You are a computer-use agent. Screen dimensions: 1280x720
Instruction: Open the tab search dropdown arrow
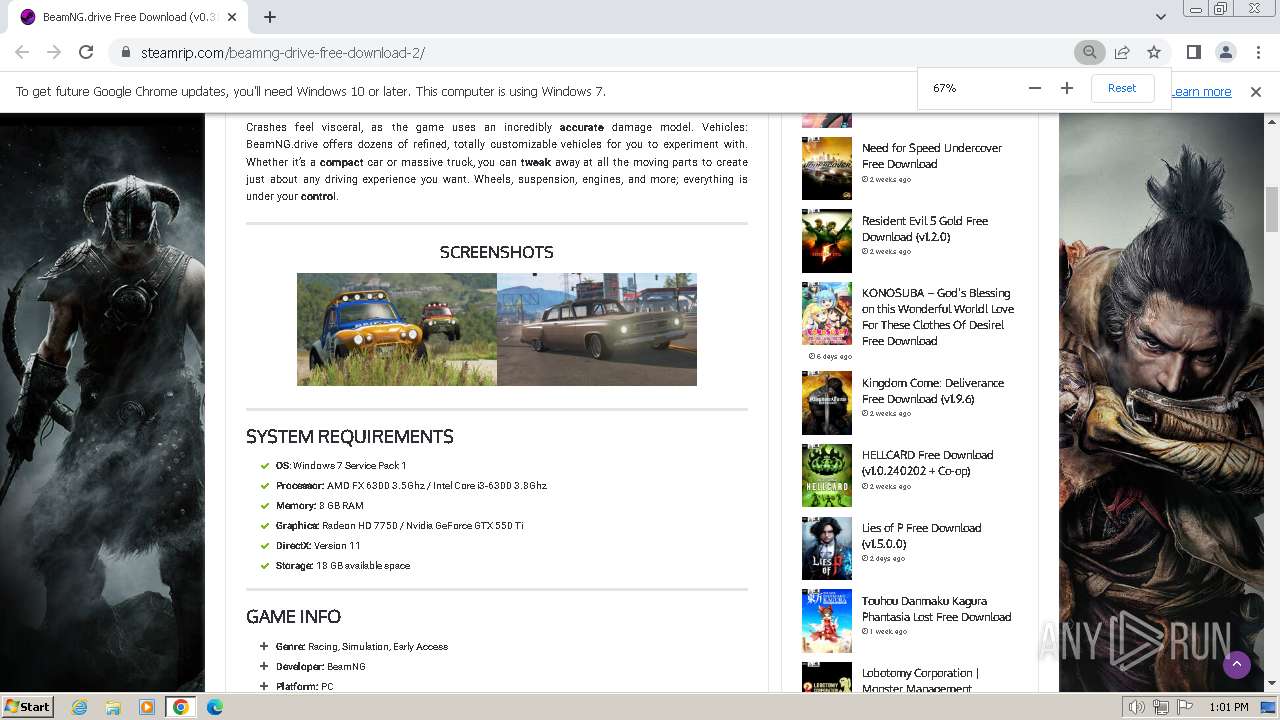(x=1160, y=16)
